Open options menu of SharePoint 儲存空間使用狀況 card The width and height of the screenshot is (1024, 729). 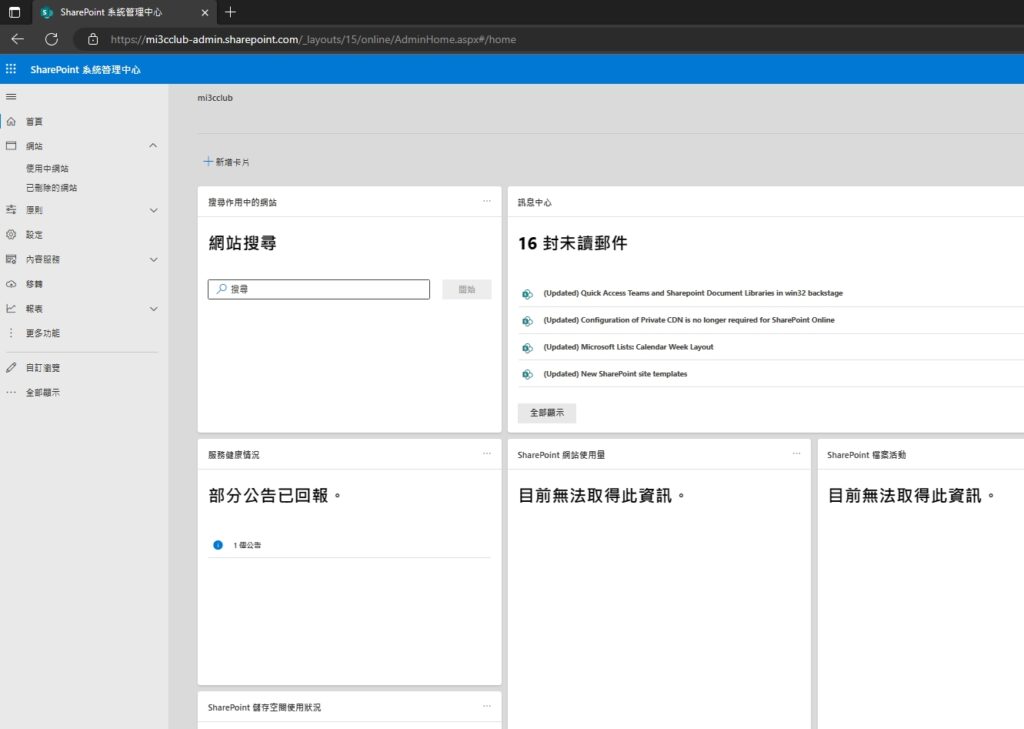click(x=487, y=706)
